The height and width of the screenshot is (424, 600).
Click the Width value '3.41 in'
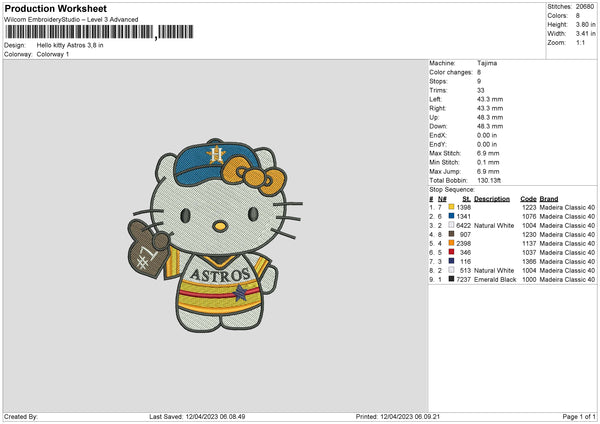[x=585, y=34]
